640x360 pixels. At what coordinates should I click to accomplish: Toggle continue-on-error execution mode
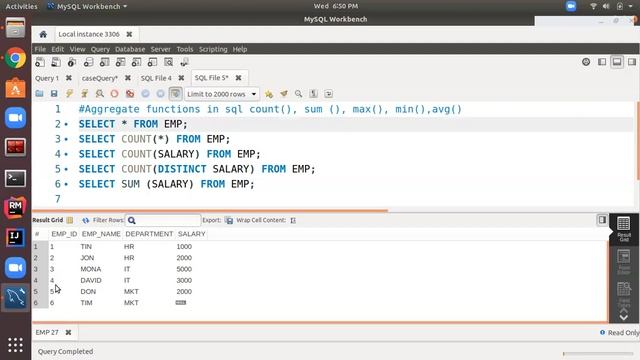coord(130,94)
